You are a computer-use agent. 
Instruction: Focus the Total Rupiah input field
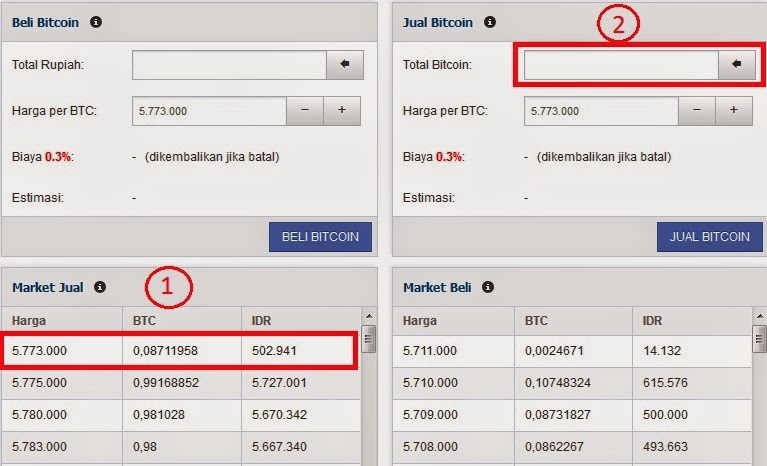point(229,65)
